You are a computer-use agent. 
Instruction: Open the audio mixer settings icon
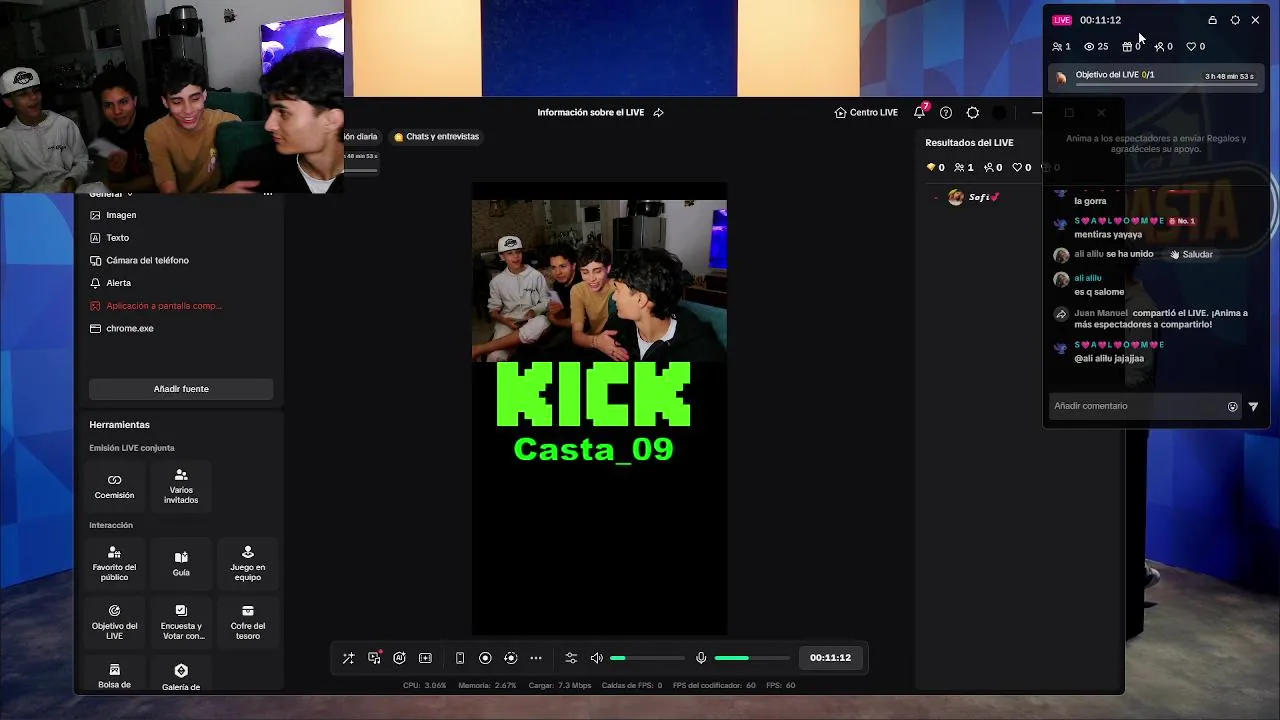tap(571, 658)
